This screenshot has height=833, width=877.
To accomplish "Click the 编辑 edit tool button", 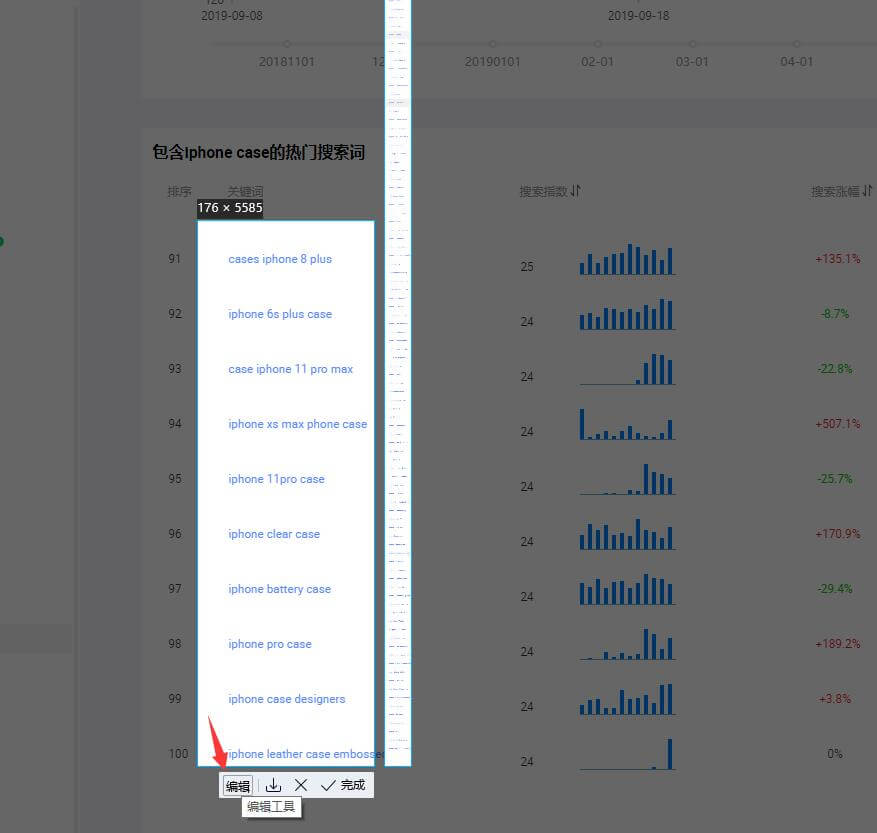I will [x=237, y=786].
